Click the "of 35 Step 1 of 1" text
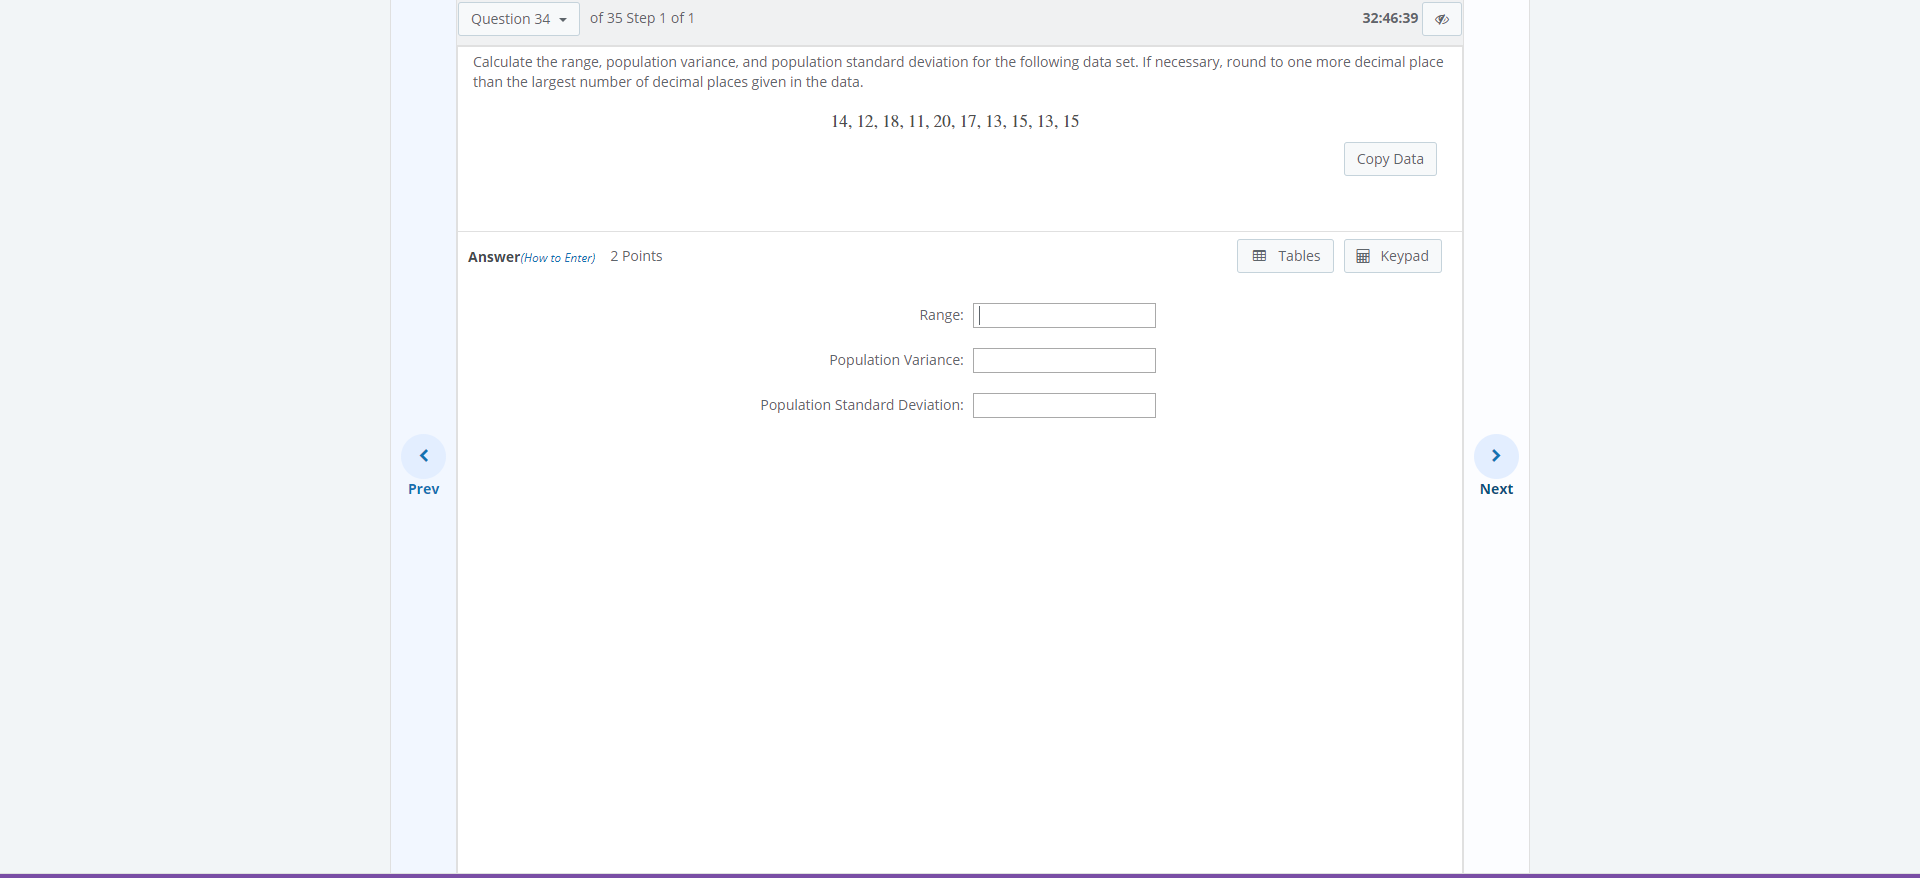The height and width of the screenshot is (878, 1920). pos(642,18)
